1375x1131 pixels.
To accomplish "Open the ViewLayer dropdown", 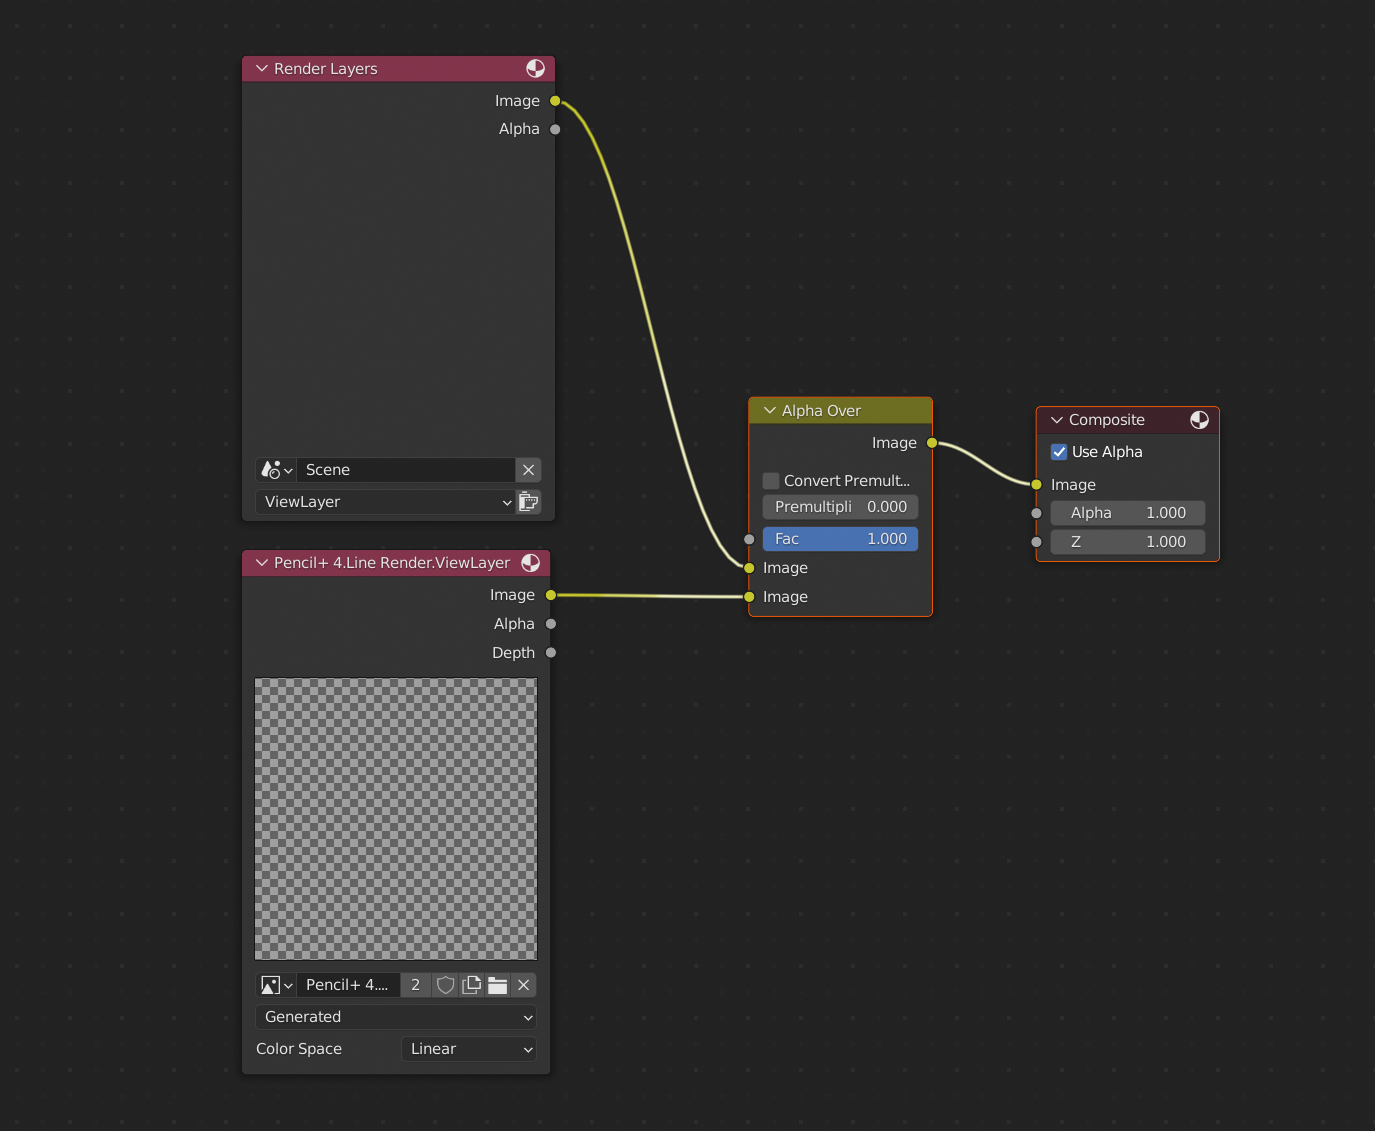I will [386, 502].
